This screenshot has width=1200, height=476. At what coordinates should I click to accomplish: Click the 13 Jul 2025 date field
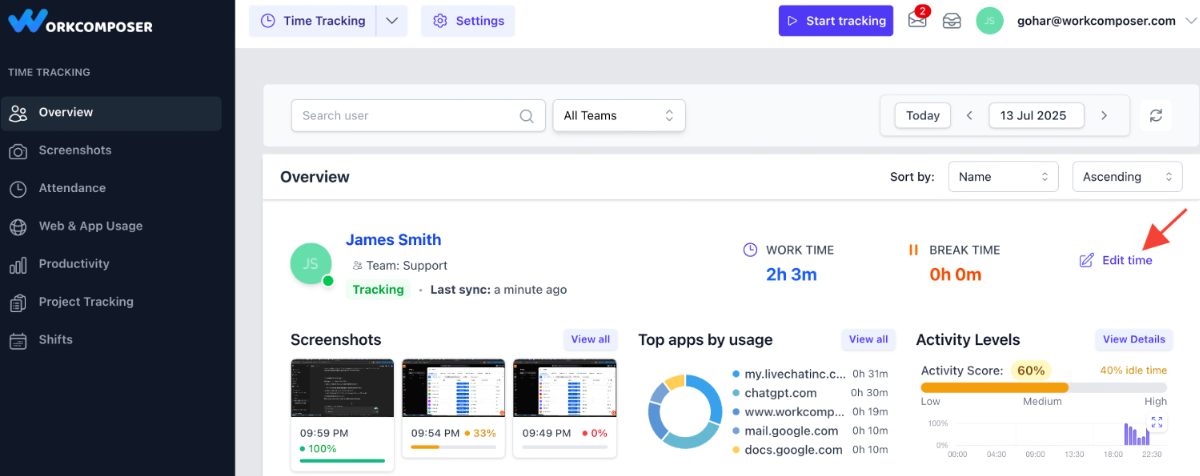click(1035, 116)
